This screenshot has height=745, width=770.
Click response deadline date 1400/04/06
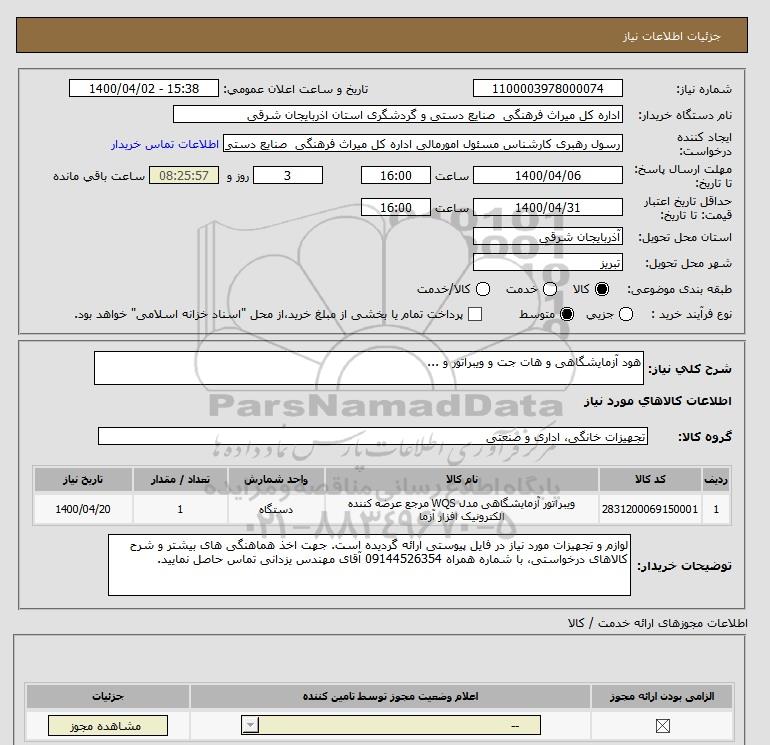click(x=548, y=175)
